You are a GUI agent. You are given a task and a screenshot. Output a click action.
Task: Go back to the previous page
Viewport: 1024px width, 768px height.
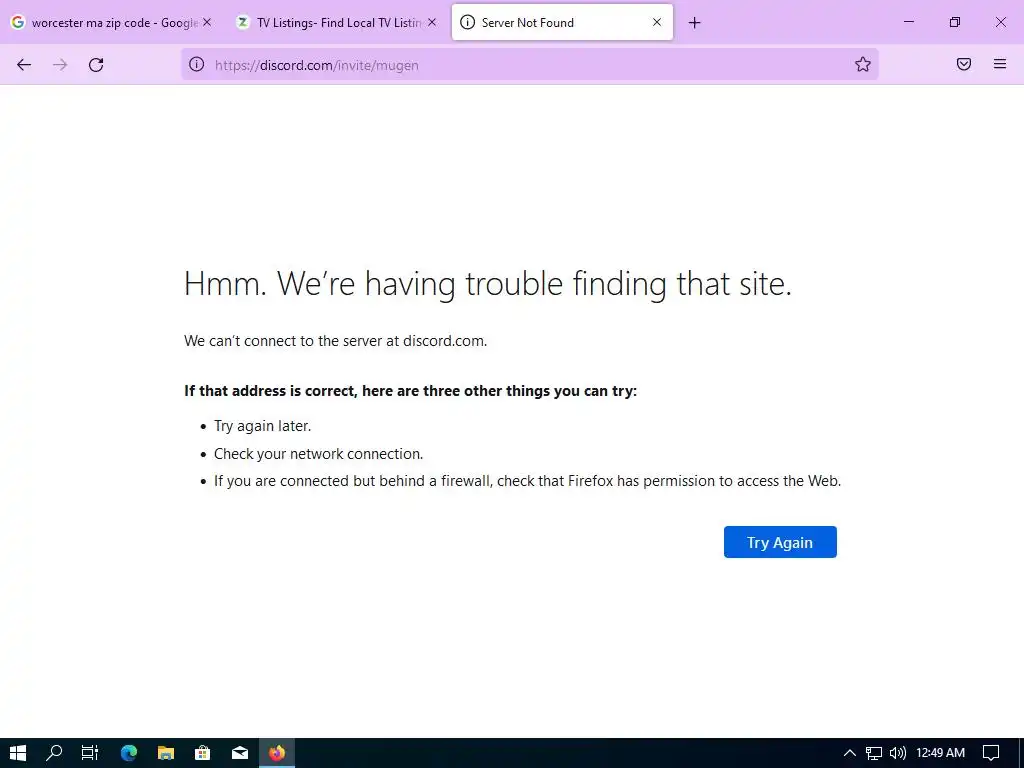tap(24, 65)
